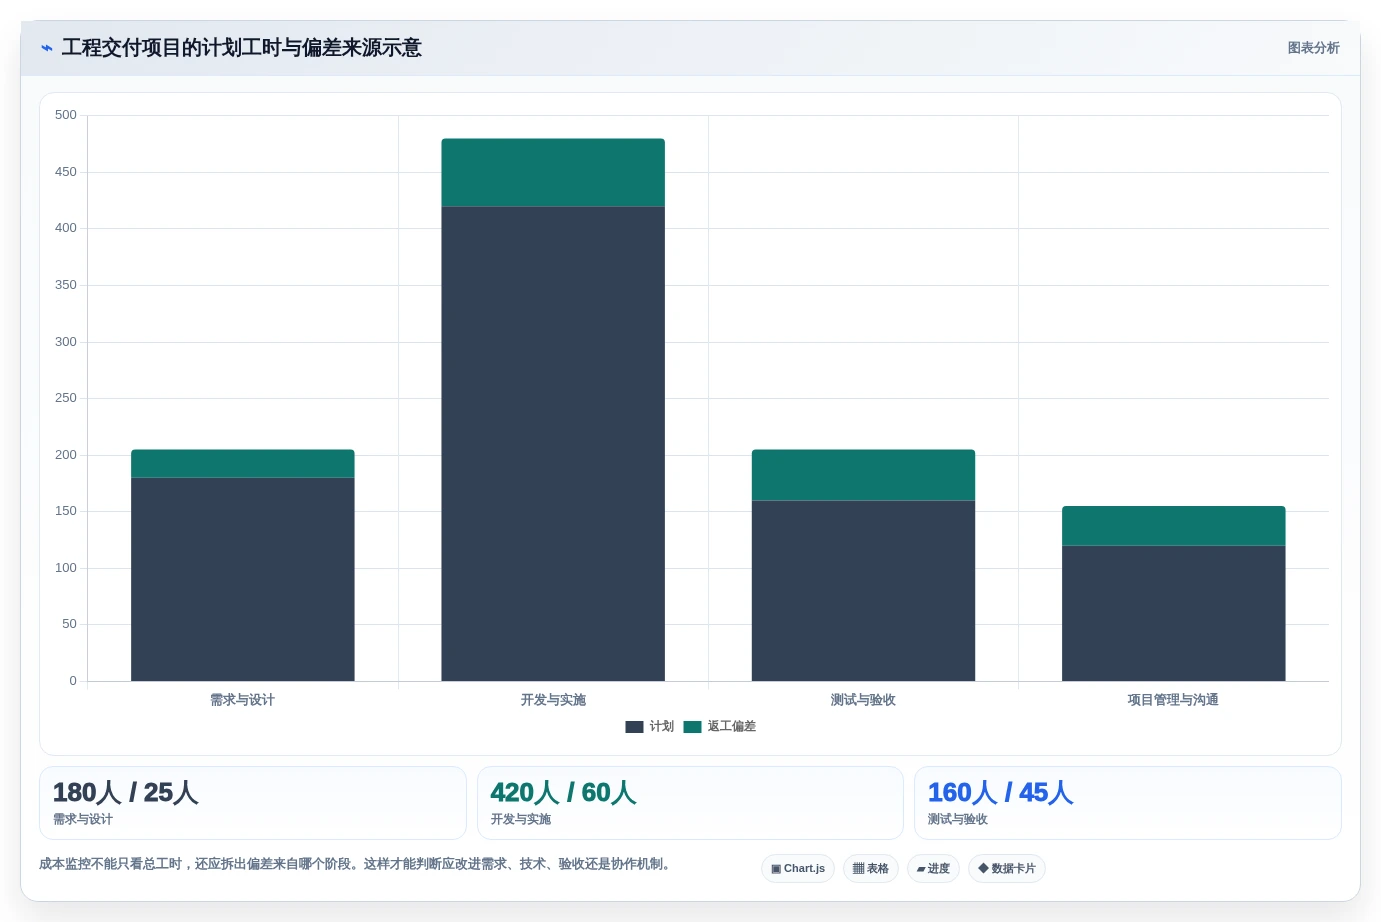Click the dark 计划 bar for 需求与设计
The image size is (1381, 922).
(x=243, y=579)
